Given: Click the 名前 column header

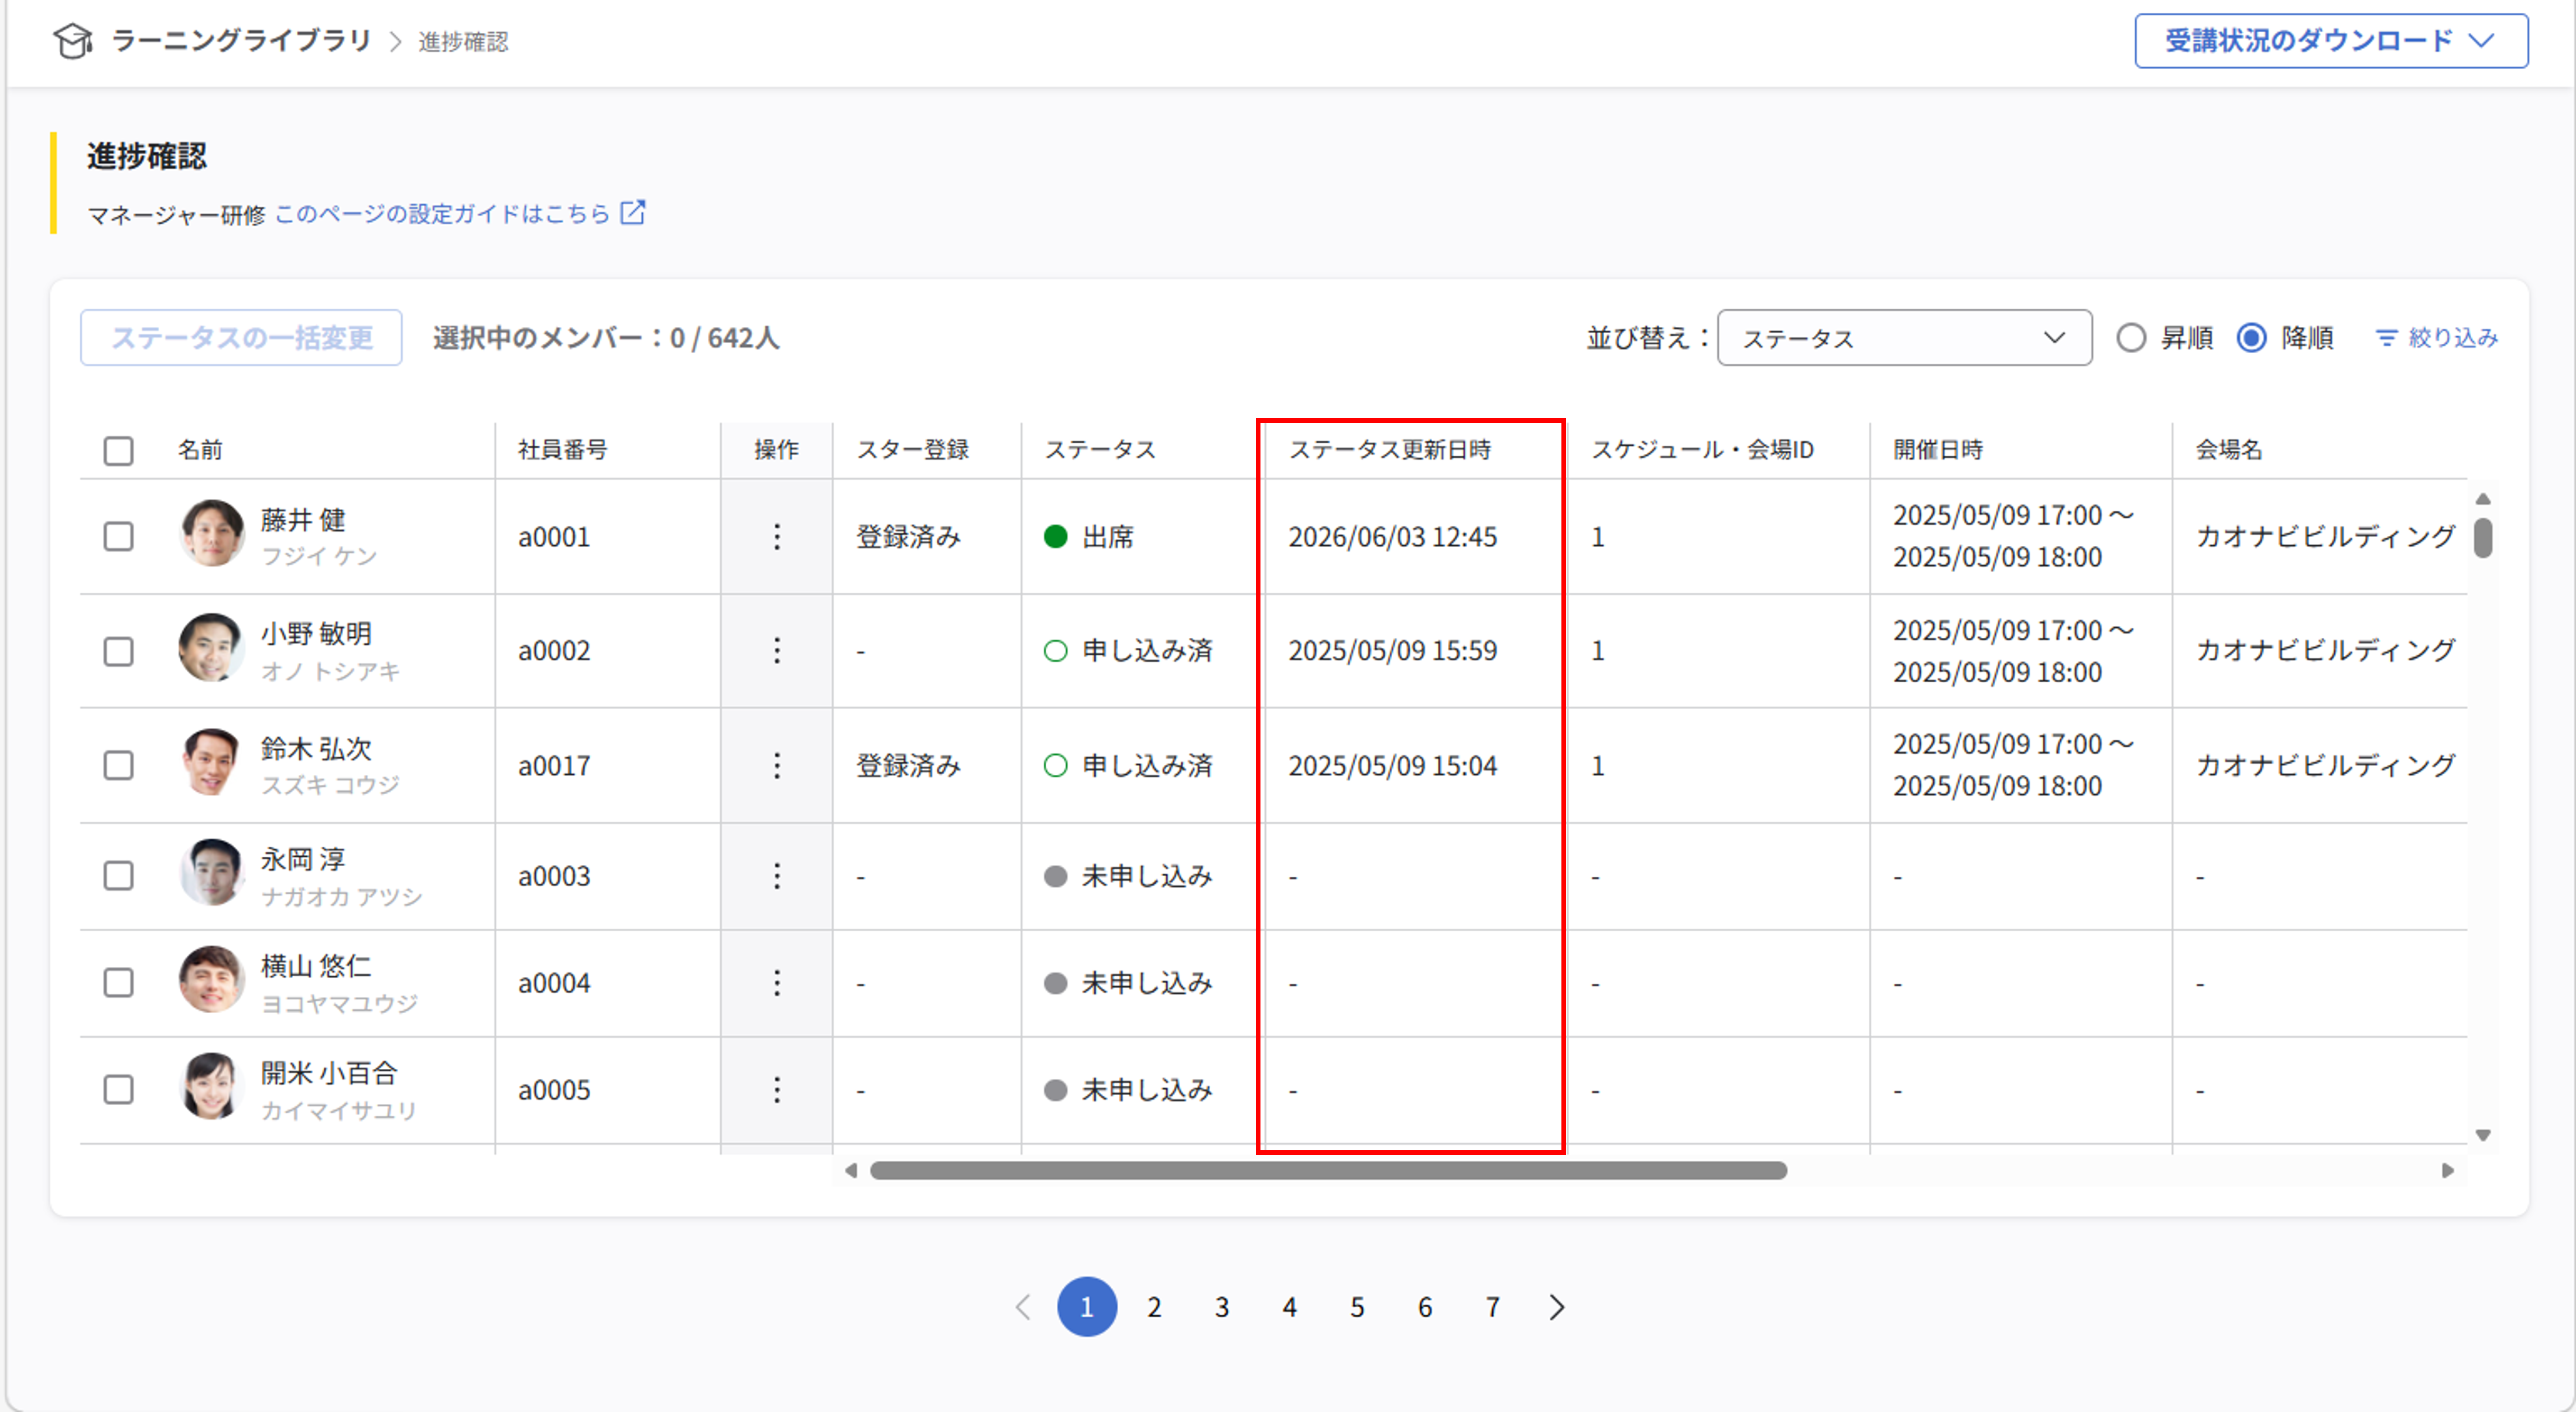Looking at the screenshot, I should pyautogui.click(x=200, y=450).
